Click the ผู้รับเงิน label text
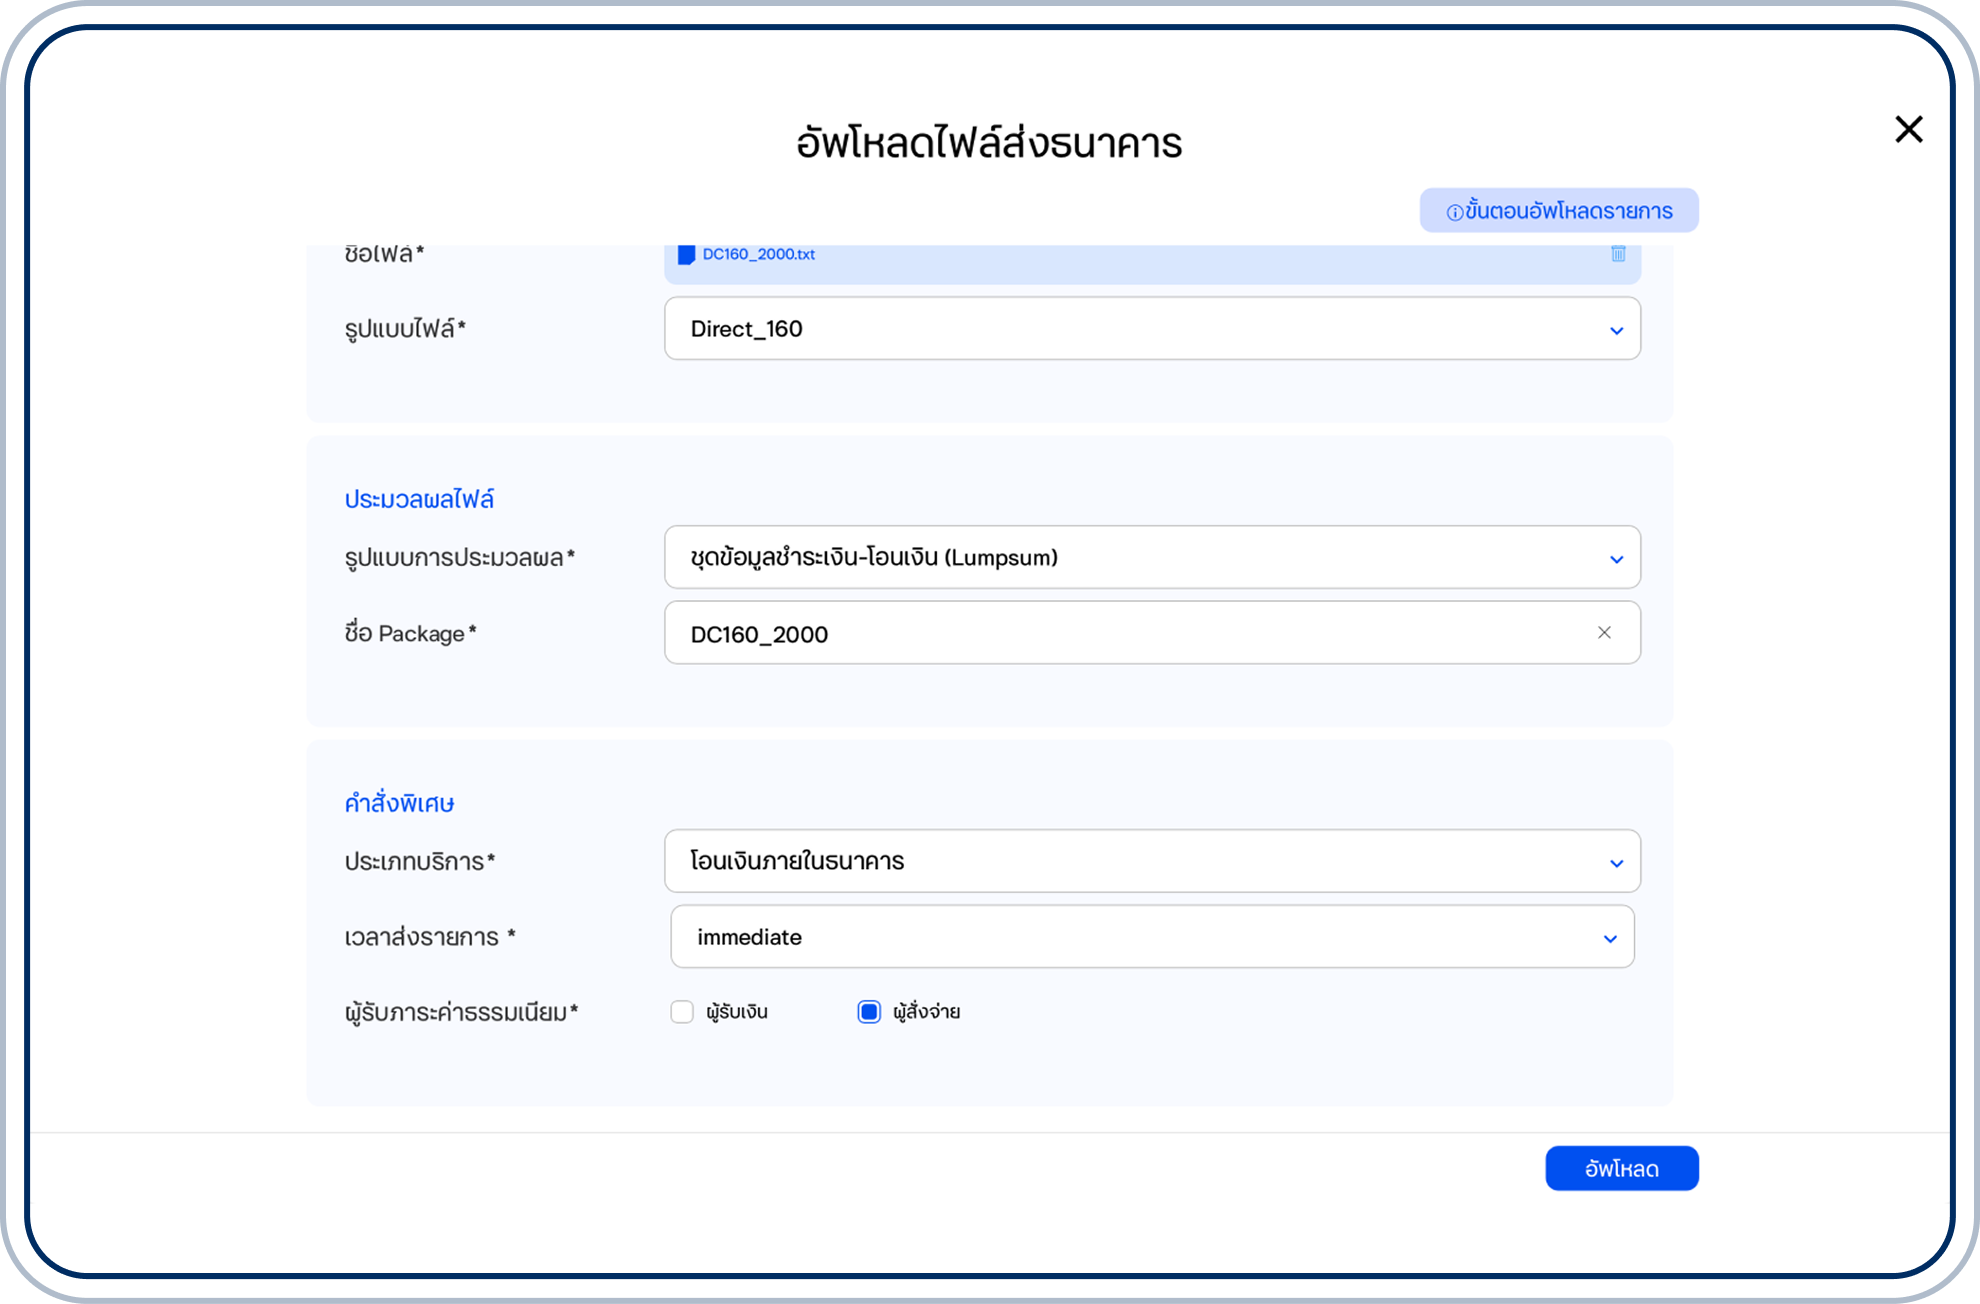Screen dimensions: 1980x1304 click(737, 1012)
